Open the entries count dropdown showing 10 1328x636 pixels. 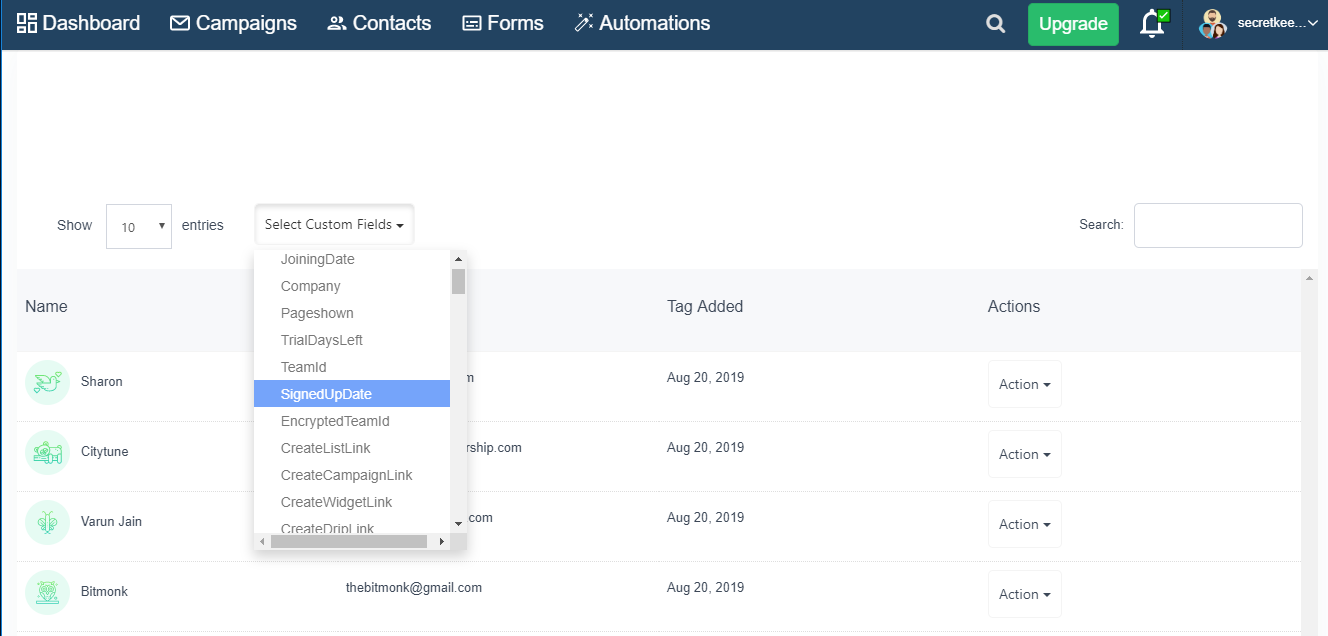click(139, 226)
